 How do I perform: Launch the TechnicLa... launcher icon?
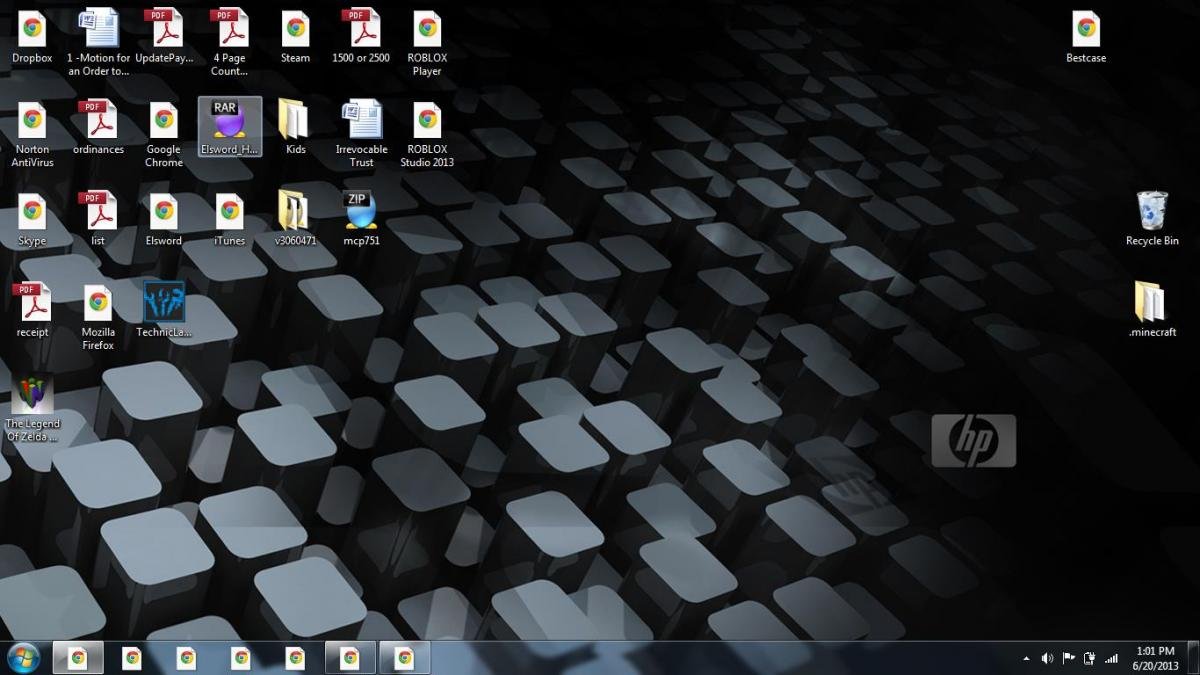pos(164,311)
